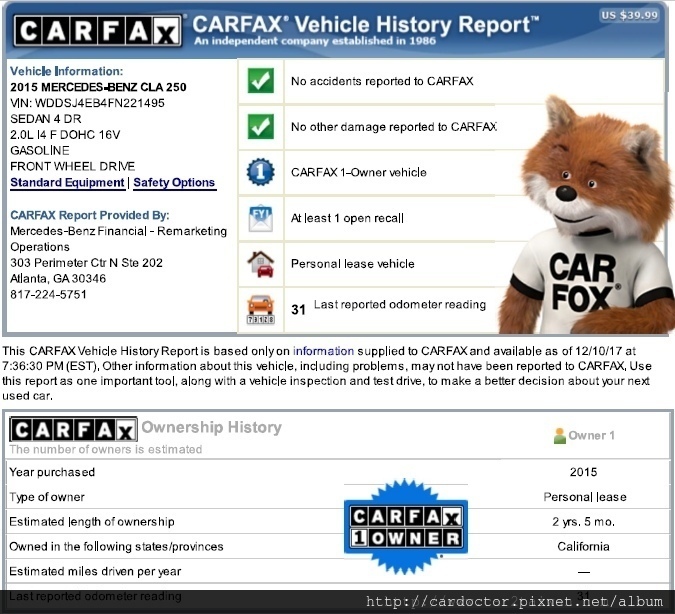Click the CARFAX 1 Owner blue seal
This screenshot has width=675, height=614.
[406, 527]
